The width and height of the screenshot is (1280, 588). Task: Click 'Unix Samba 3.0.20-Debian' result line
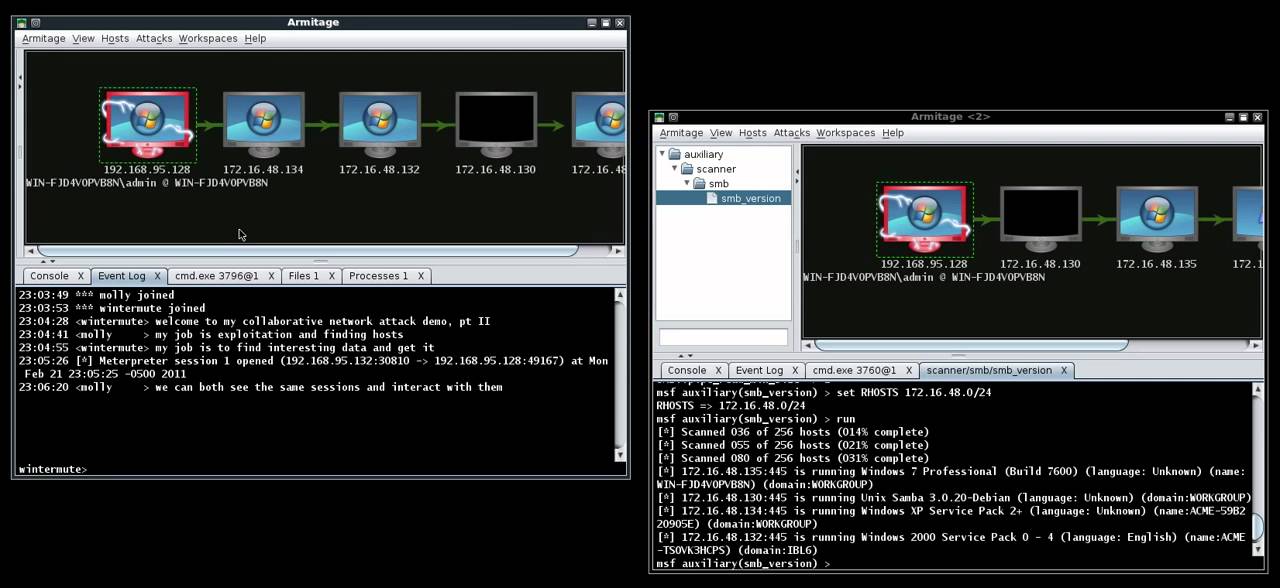(954, 498)
